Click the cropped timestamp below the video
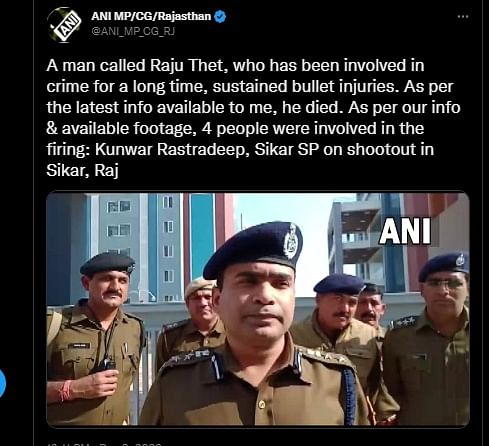 (104, 444)
